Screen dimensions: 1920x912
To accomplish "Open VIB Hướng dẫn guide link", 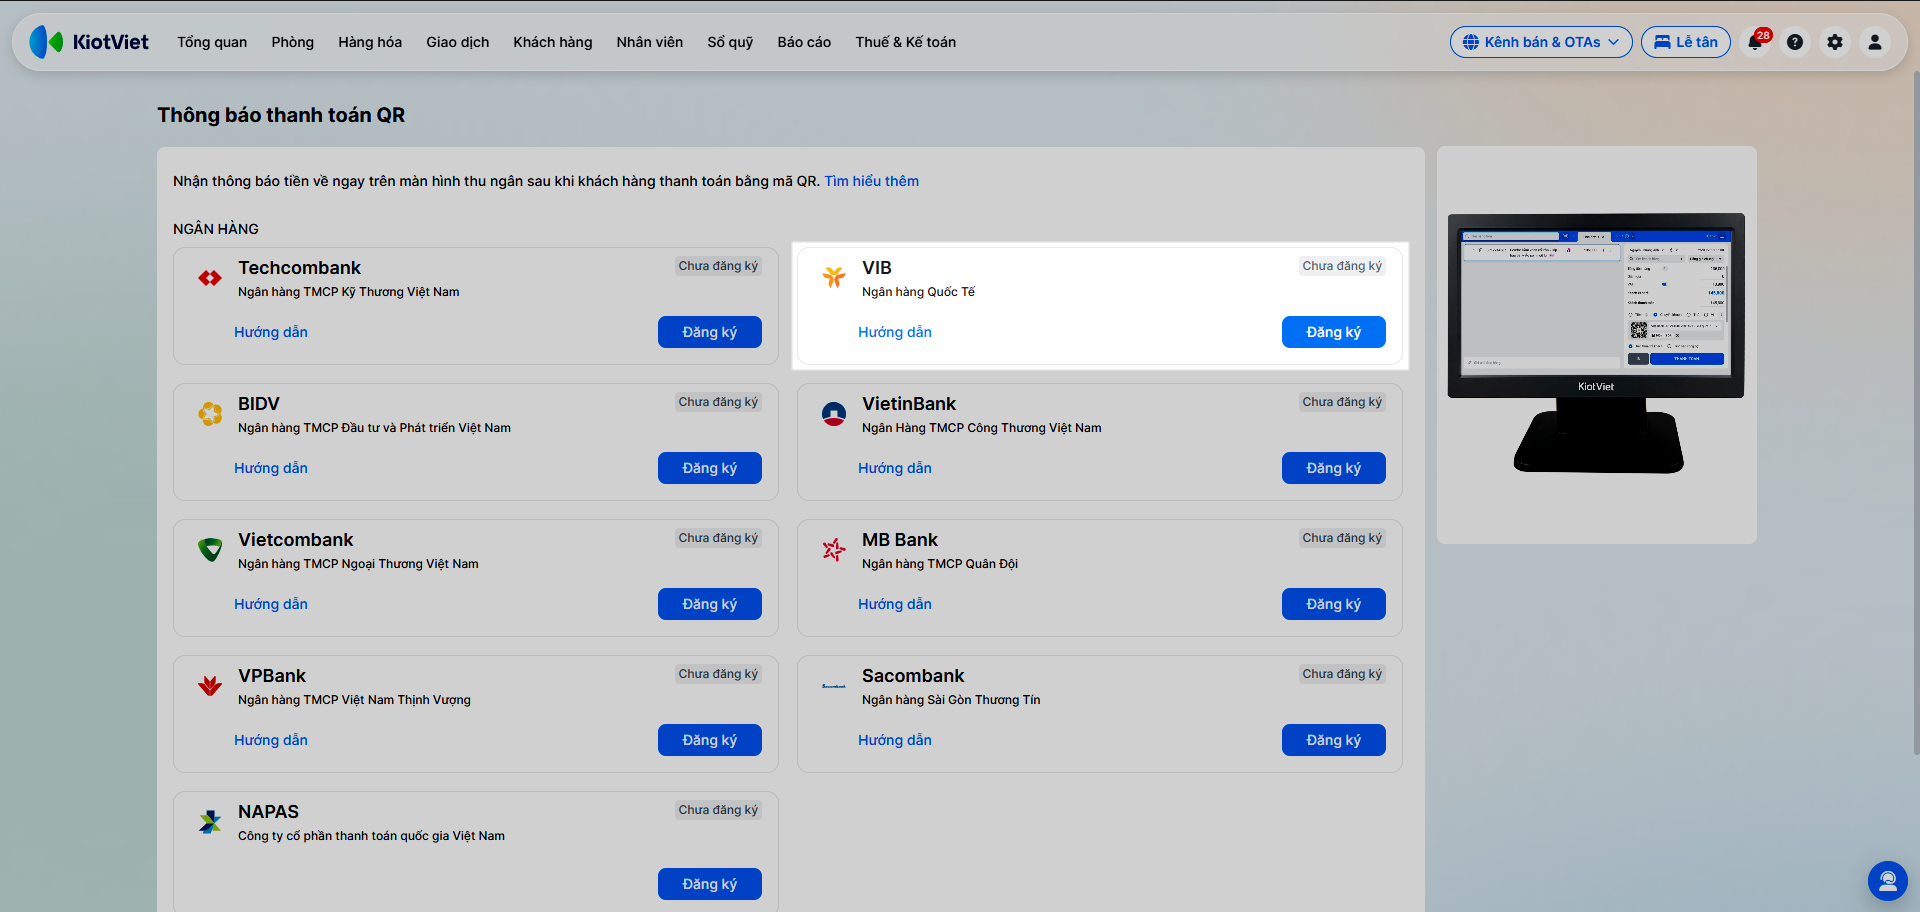I will pos(895,332).
